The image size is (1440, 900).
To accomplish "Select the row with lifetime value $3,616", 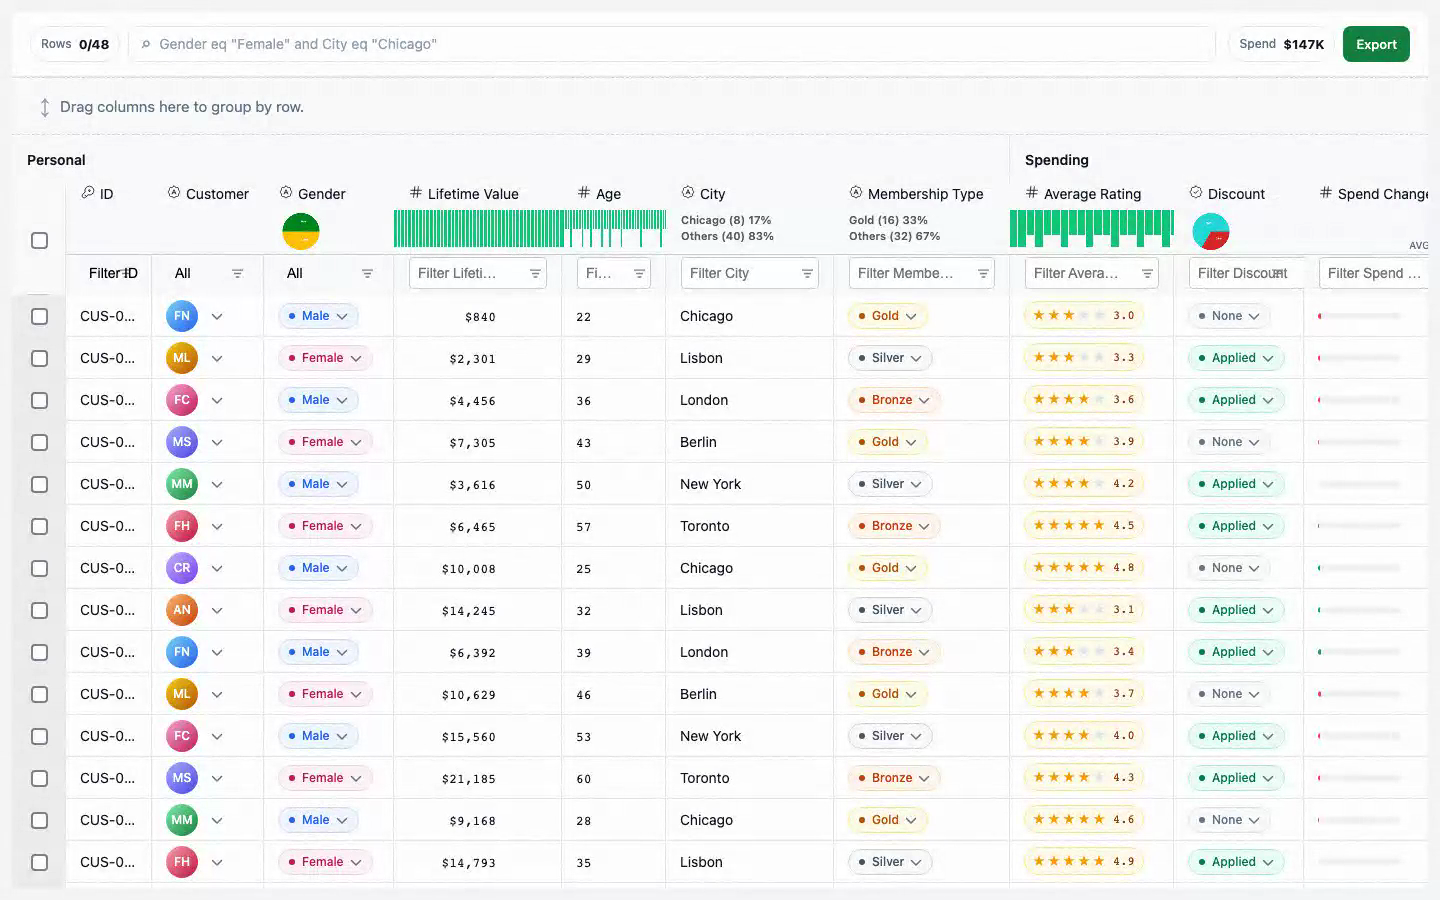I will (x=39, y=484).
